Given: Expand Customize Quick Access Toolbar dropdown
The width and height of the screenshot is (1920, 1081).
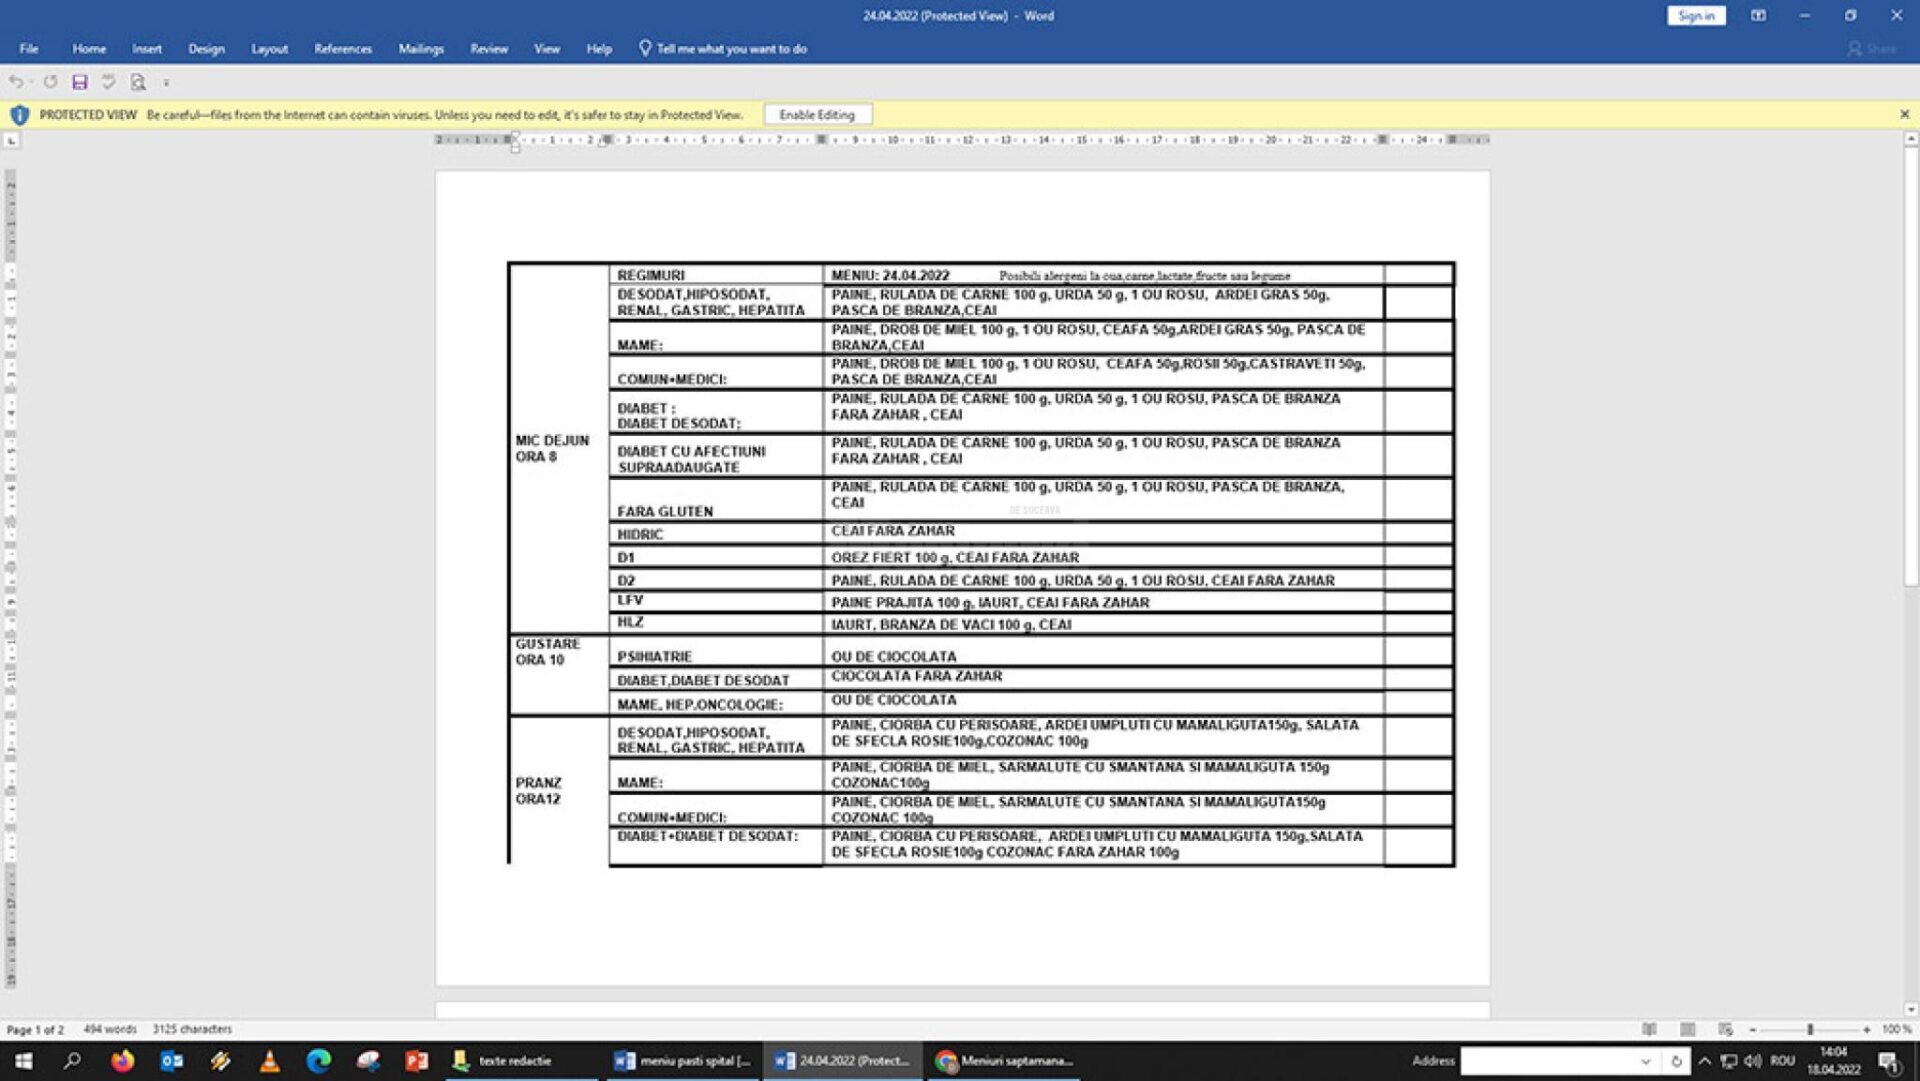Looking at the screenshot, I should coord(166,83).
